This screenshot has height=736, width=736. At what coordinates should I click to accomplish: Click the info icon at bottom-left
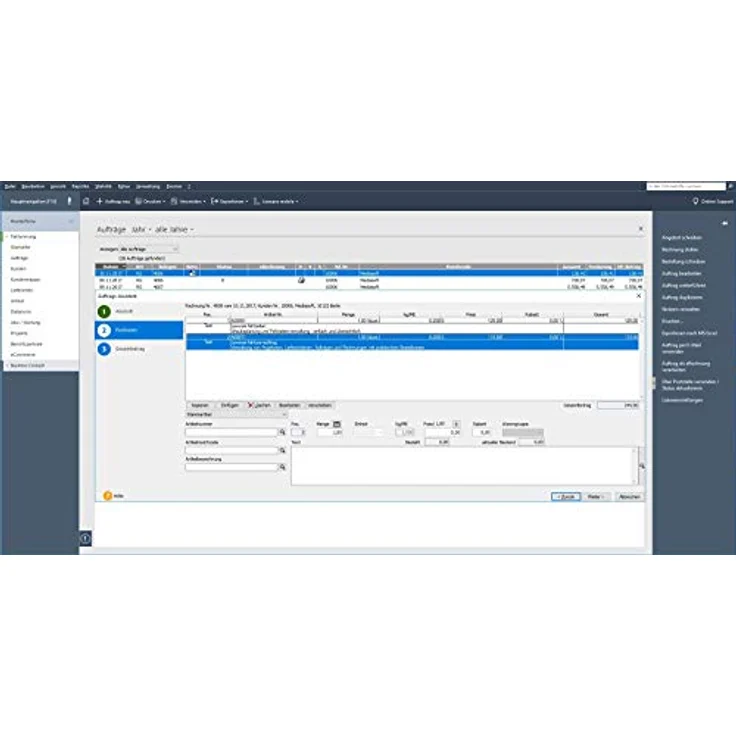[85, 539]
